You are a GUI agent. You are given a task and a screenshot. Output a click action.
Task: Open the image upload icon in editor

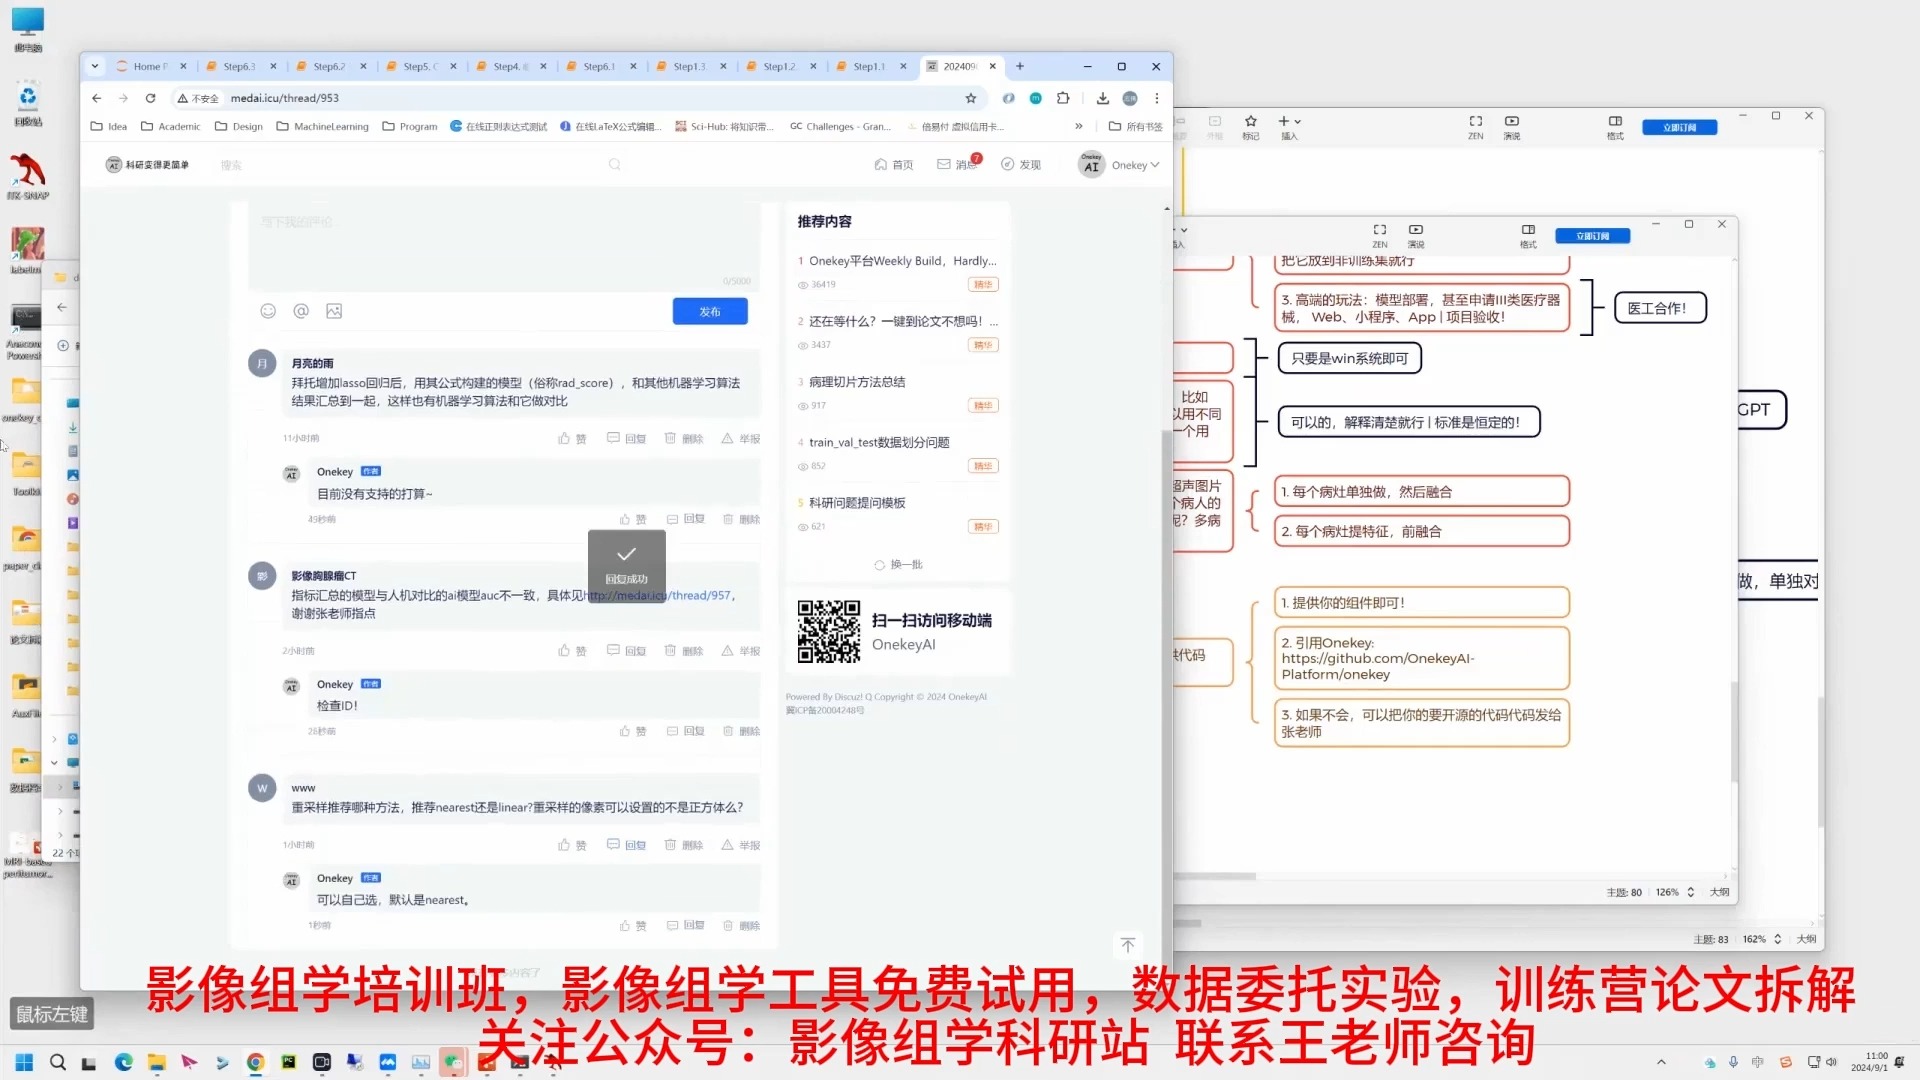click(x=334, y=311)
